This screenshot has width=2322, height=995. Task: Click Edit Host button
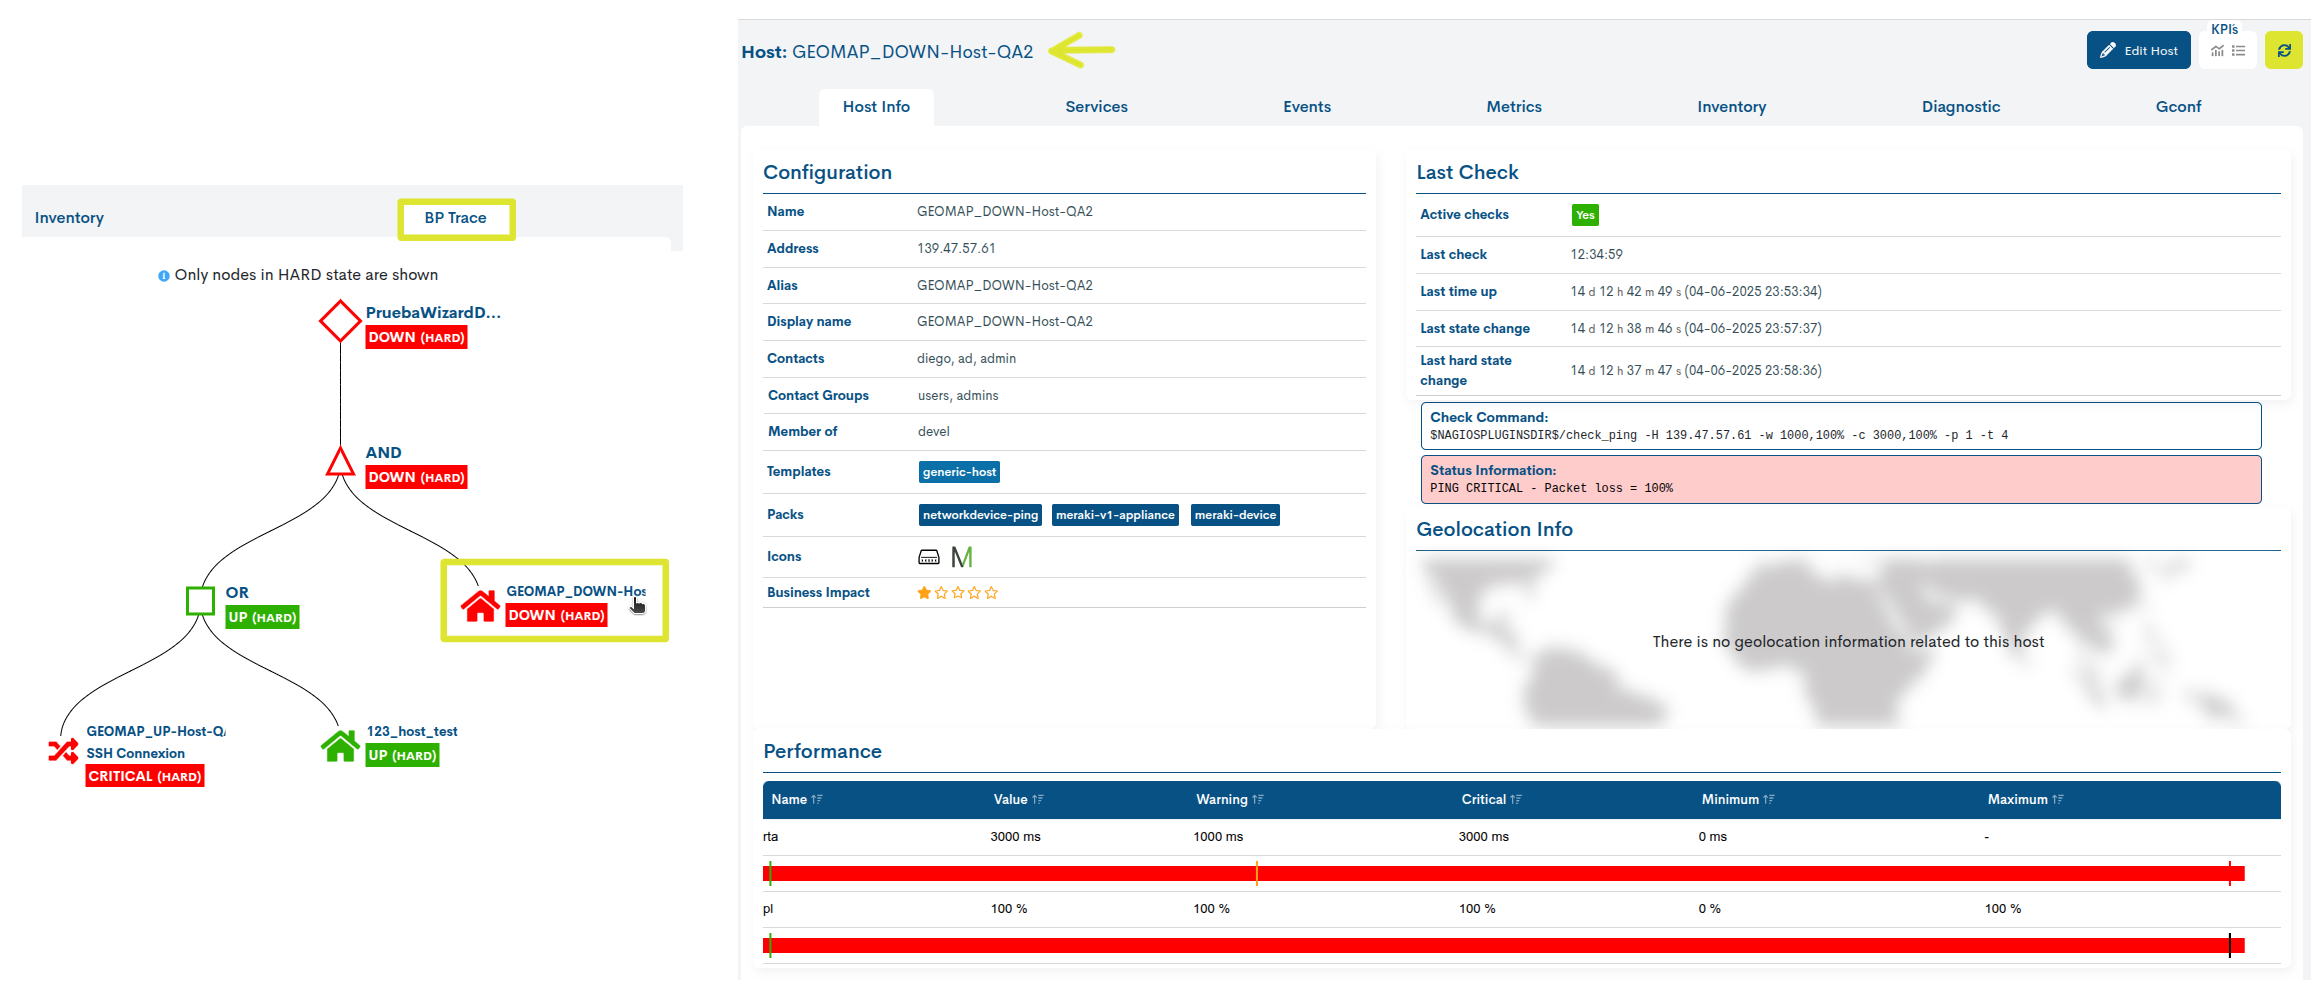2138,51
